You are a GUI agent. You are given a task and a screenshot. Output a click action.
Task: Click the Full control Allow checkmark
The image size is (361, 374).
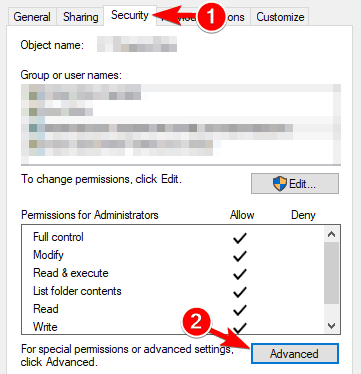[240, 238]
